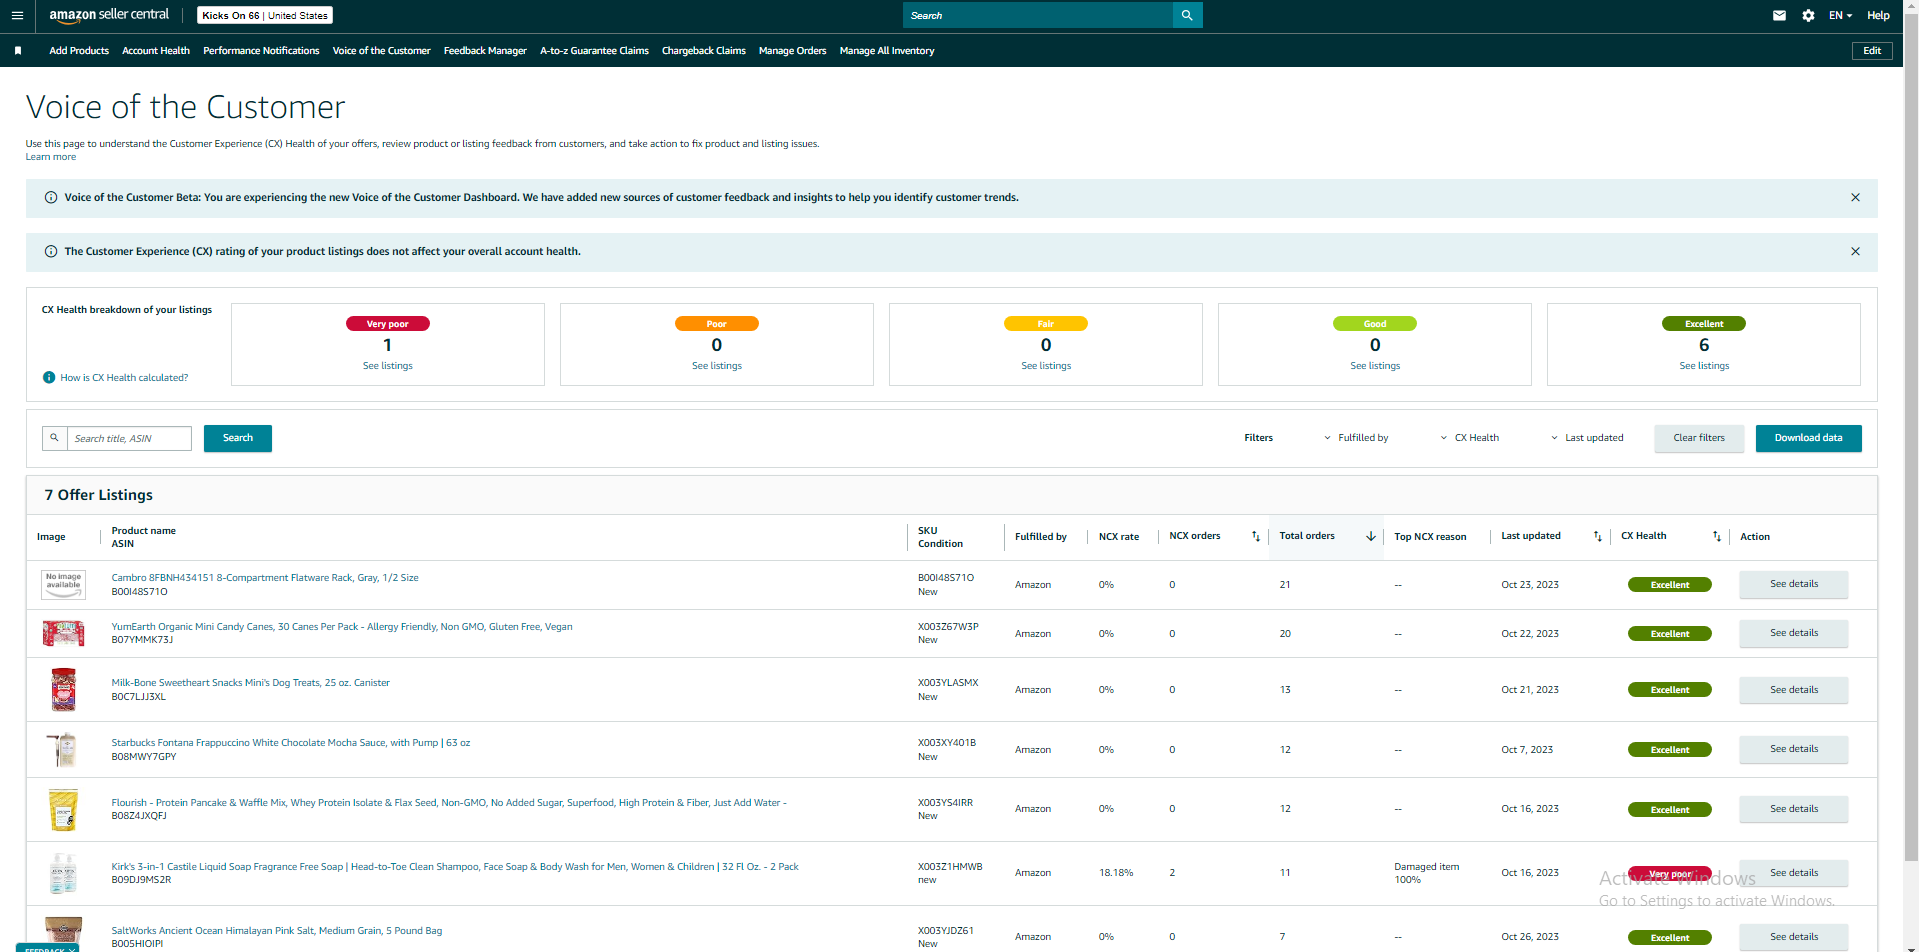Open SaltWorks Himalayan Pink Salt title link
Viewport: 1919px width, 952px height.
pos(277,931)
